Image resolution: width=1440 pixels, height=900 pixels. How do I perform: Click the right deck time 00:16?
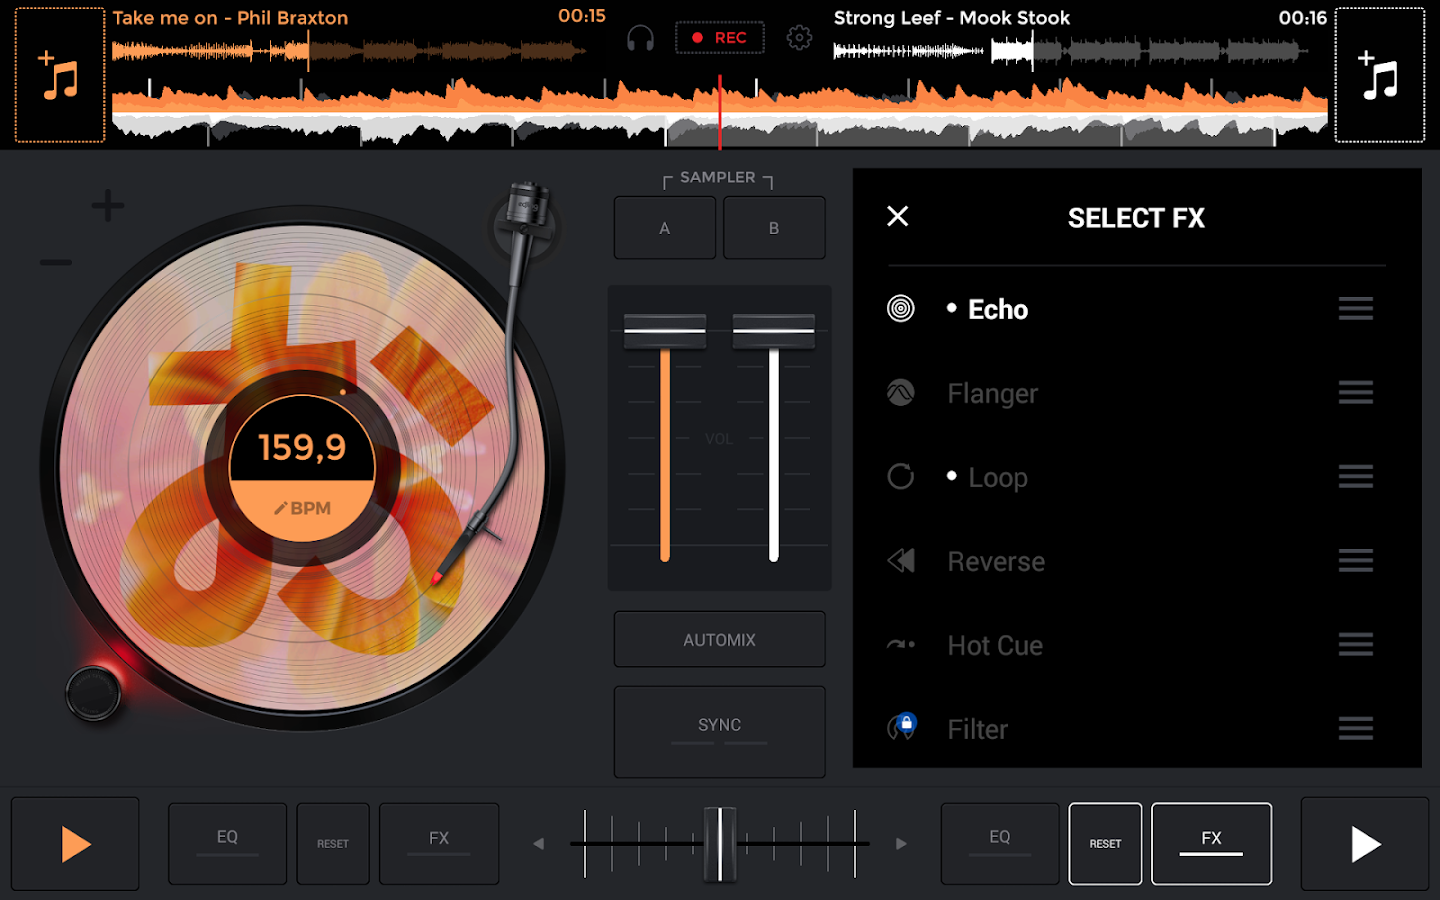click(x=1303, y=18)
